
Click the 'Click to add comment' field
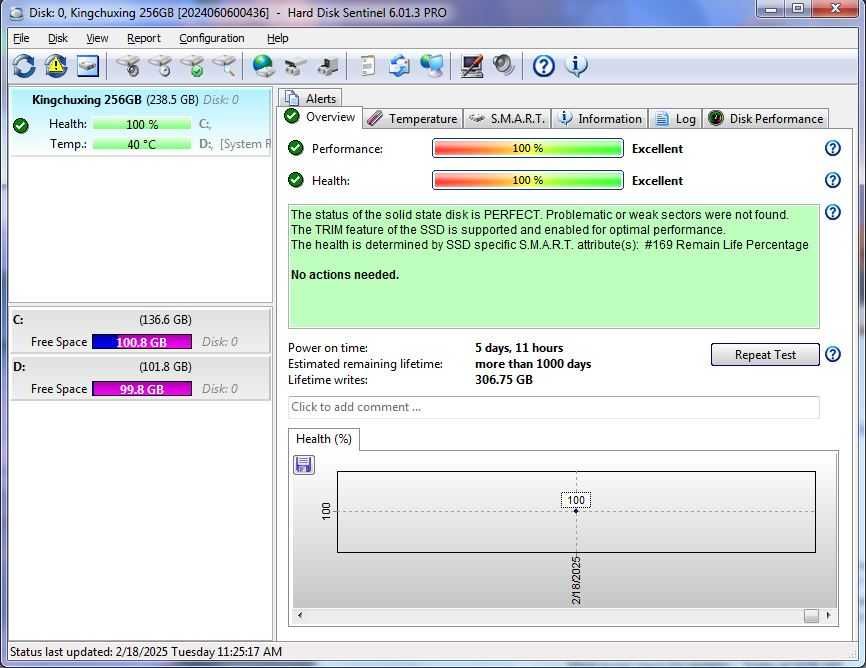[x=553, y=407]
